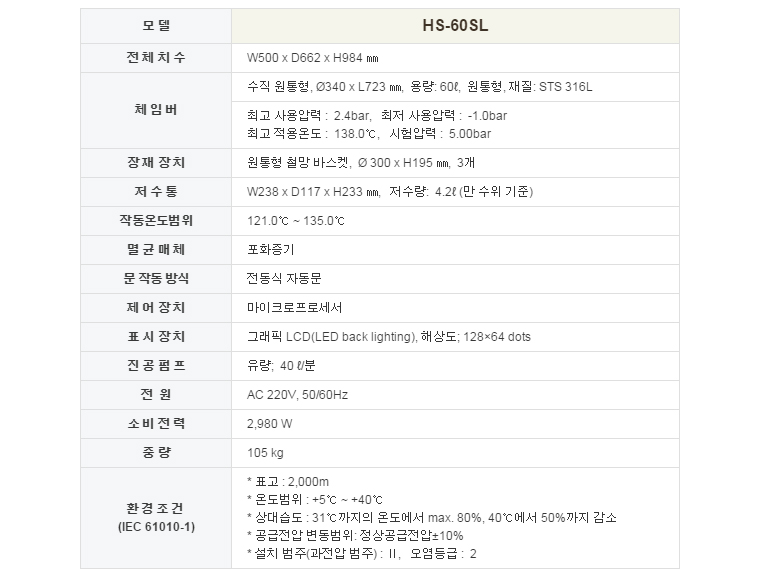Select the 환경조건 (IEC 61010-1) label
The image size is (760, 575).
[156, 517]
